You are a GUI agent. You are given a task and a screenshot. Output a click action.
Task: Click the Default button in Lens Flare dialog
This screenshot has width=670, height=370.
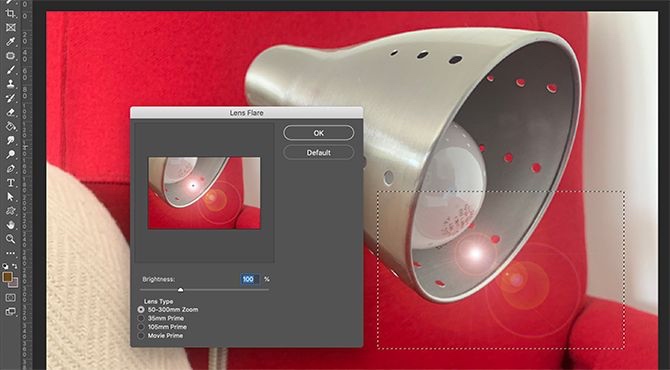point(319,153)
